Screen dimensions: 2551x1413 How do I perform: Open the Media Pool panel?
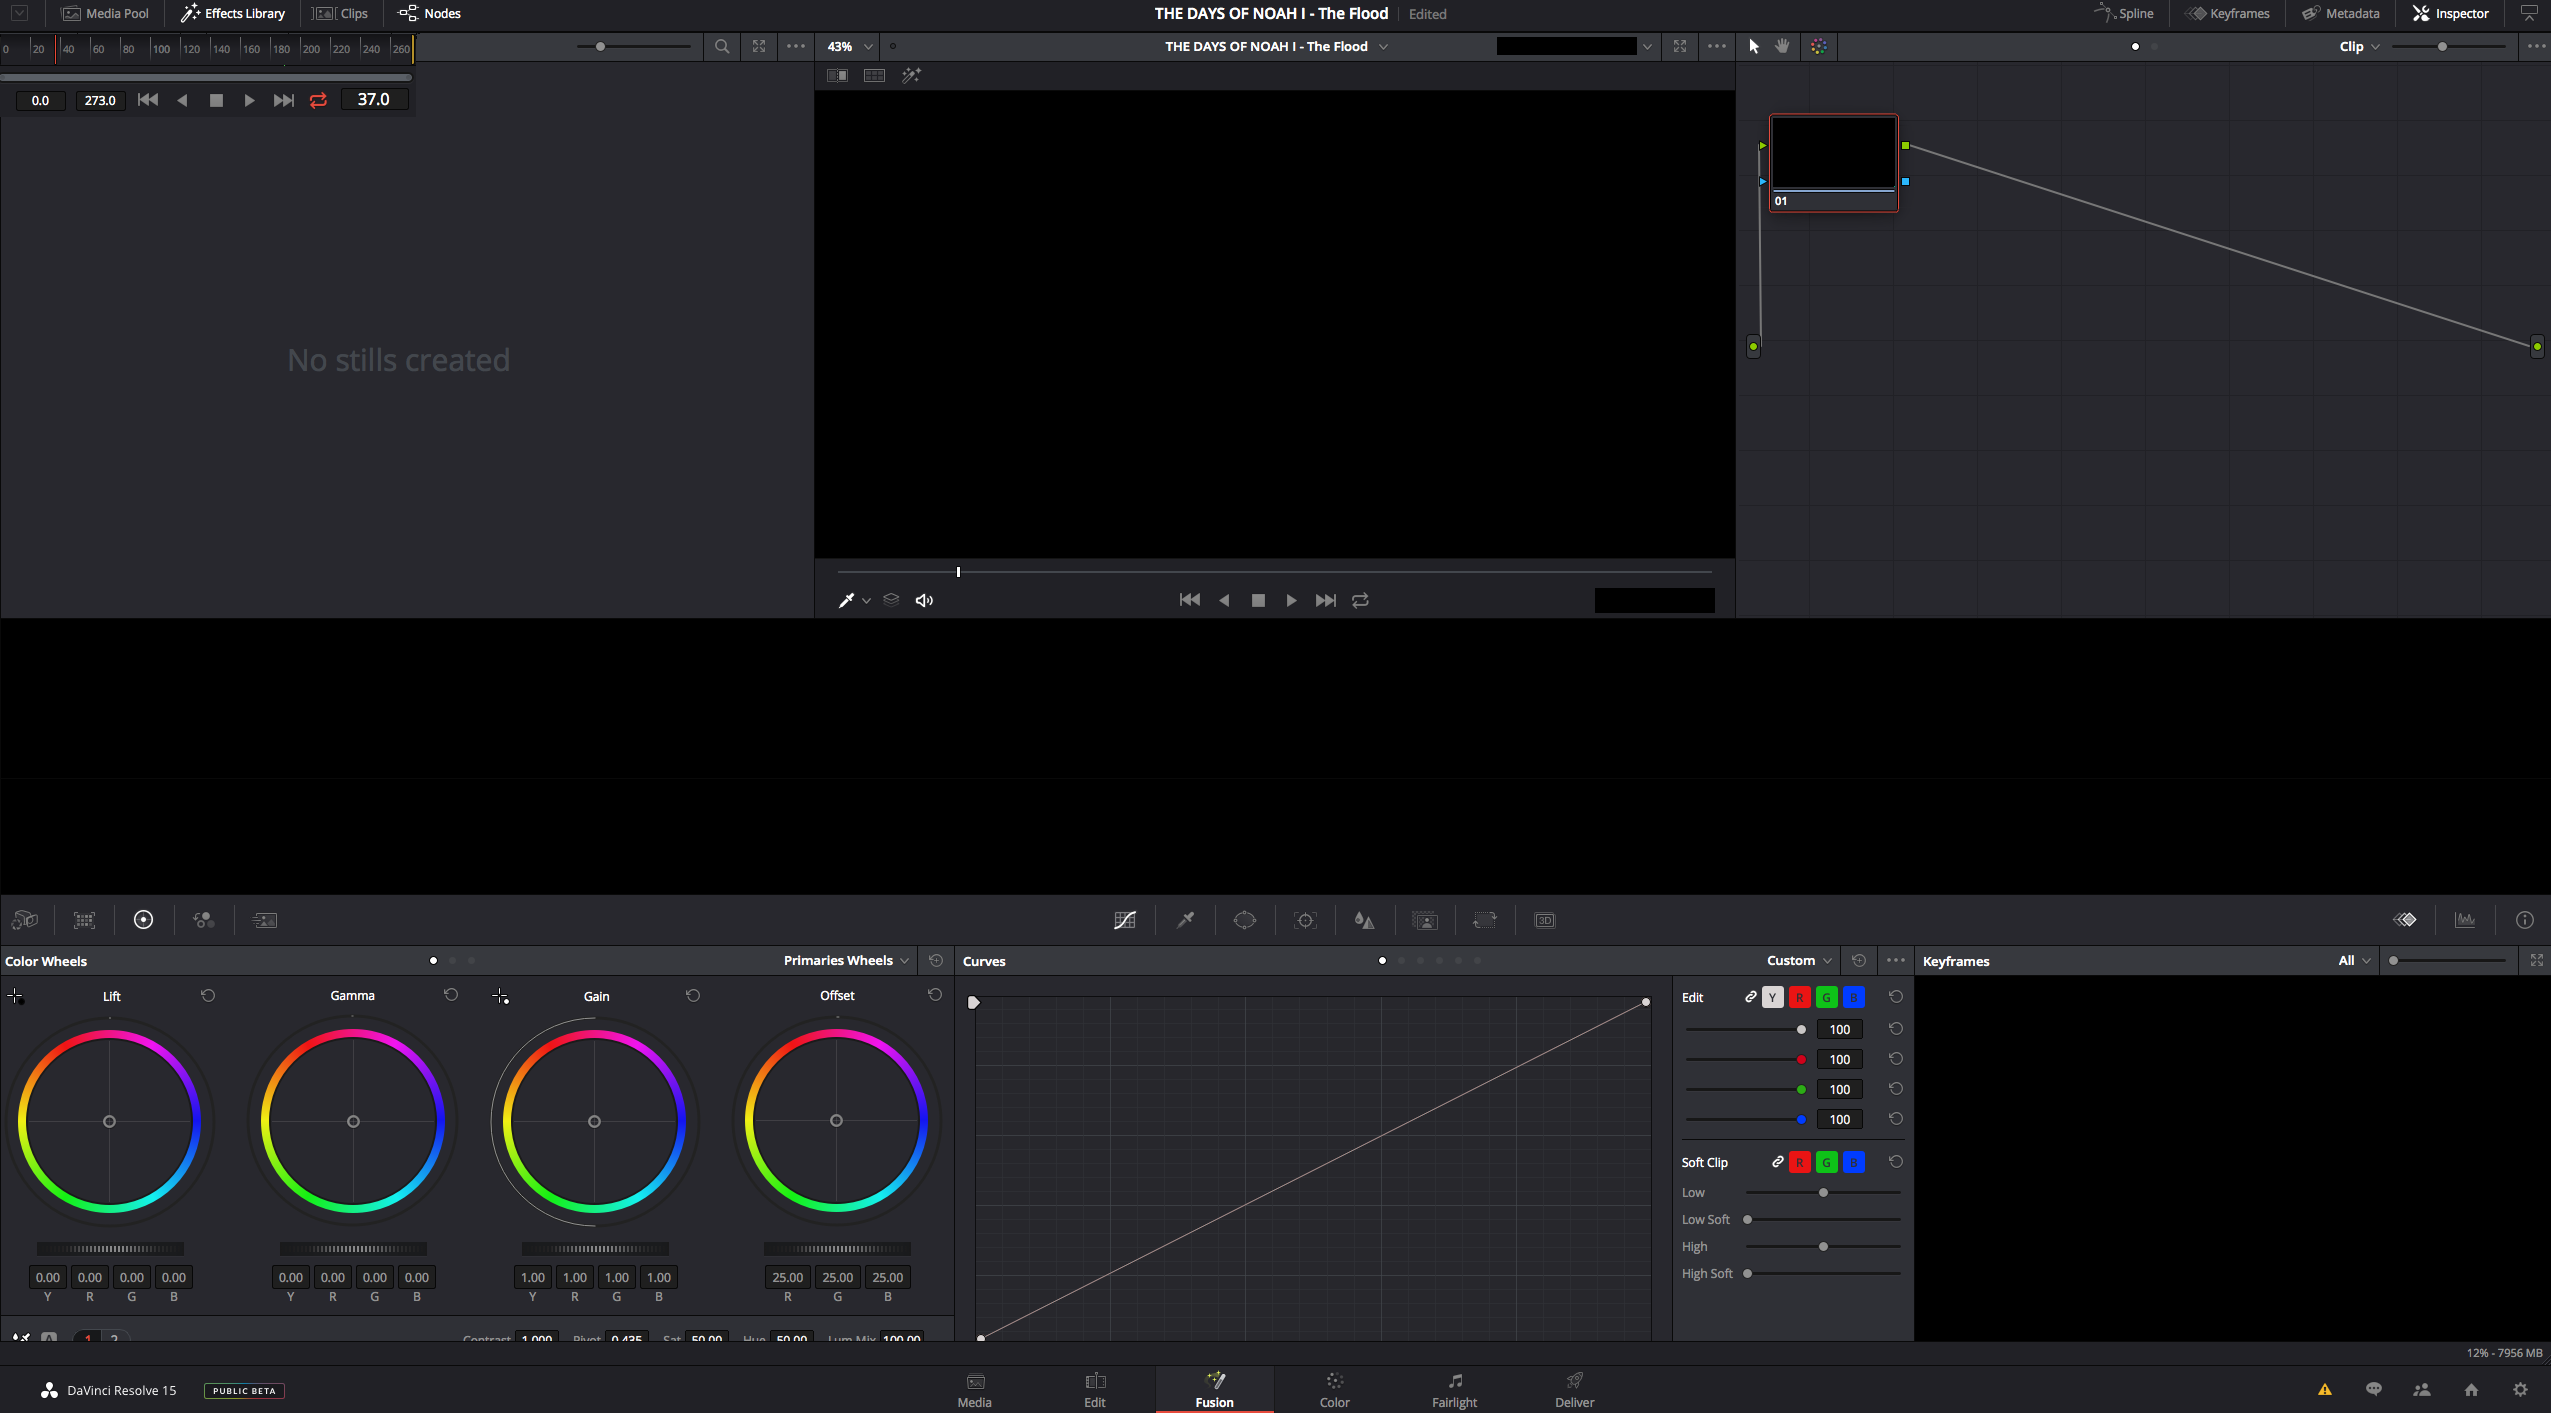[x=105, y=13]
